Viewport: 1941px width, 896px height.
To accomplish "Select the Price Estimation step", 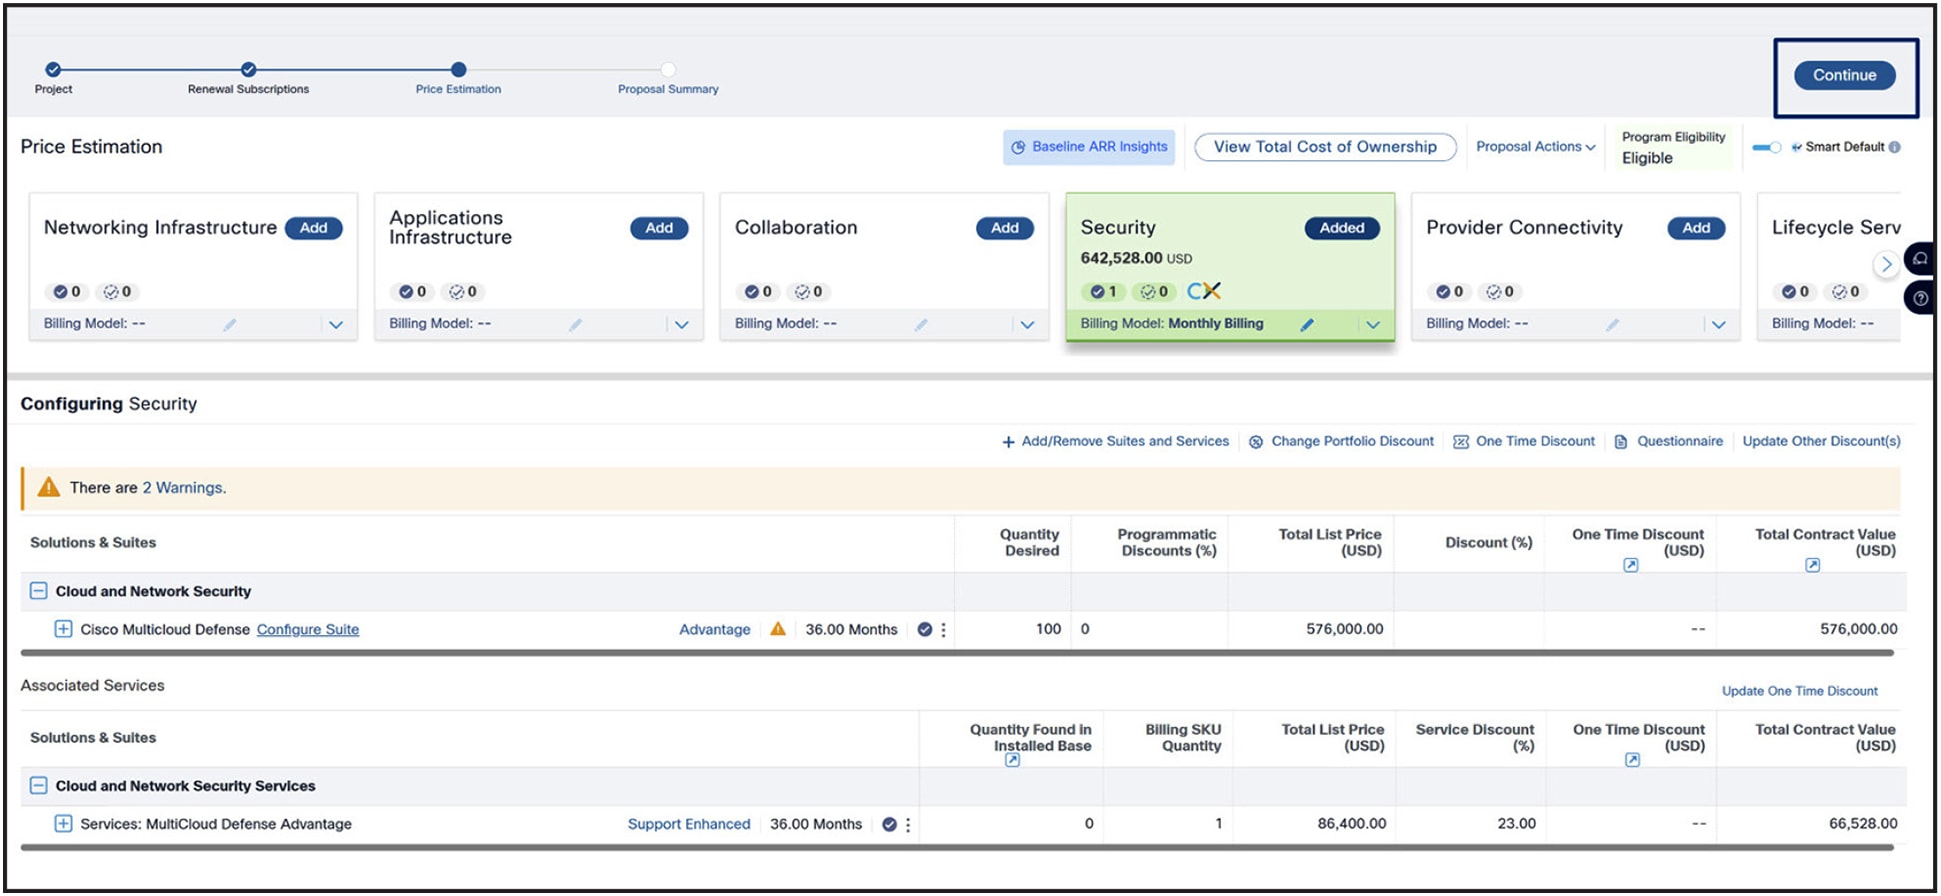I will point(458,69).
